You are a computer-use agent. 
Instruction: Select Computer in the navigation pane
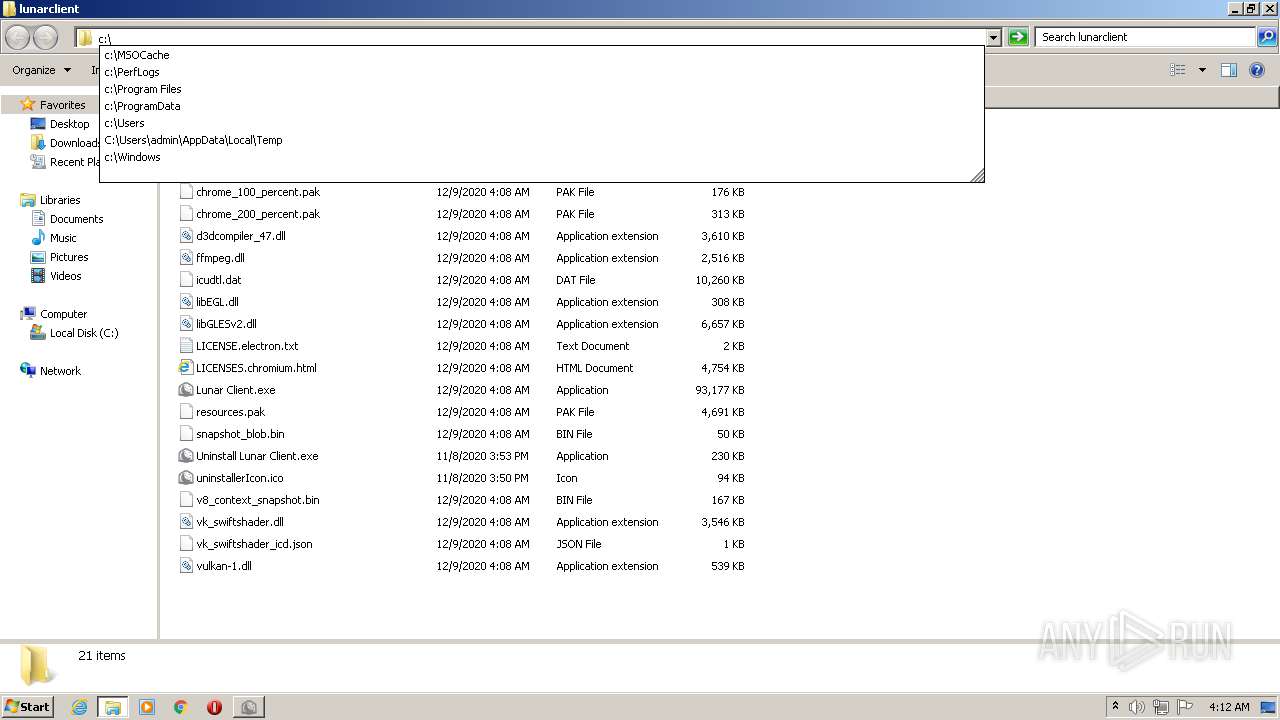click(63, 314)
